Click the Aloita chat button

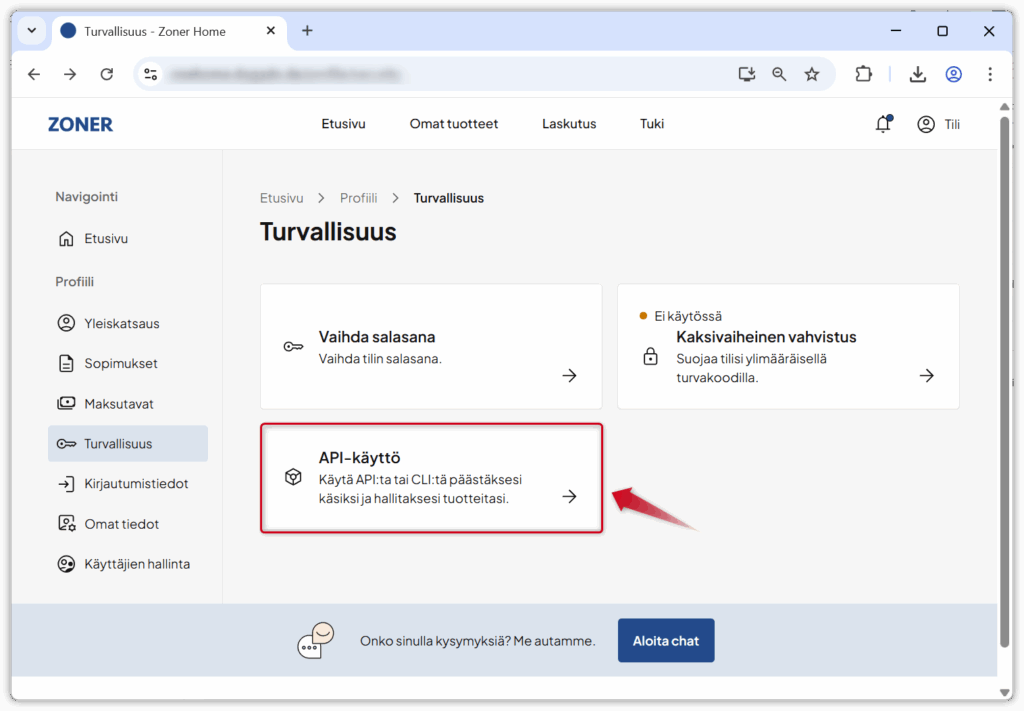click(665, 640)
